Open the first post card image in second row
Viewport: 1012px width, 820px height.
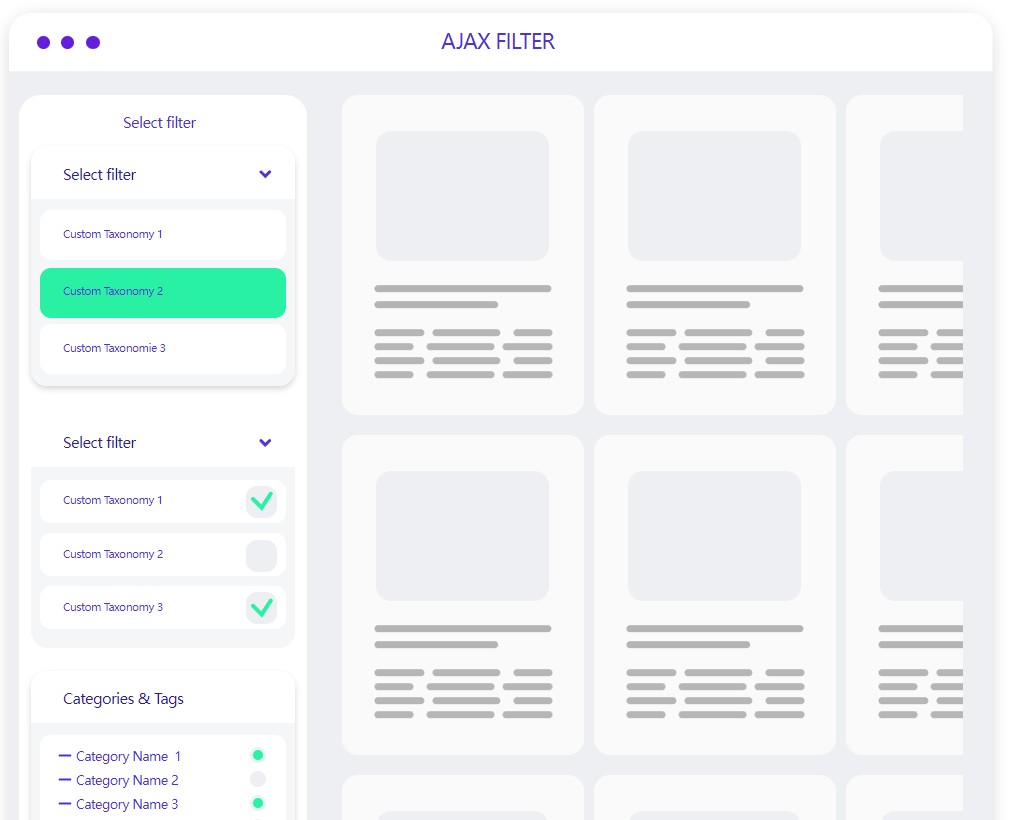pyautogui.click(x=462, y=536)
